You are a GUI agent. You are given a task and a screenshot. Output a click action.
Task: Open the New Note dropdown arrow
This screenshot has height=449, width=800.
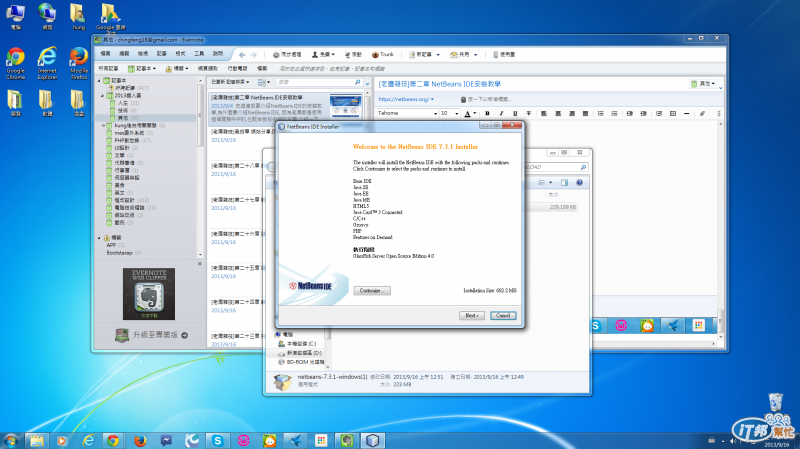[438, 55]
